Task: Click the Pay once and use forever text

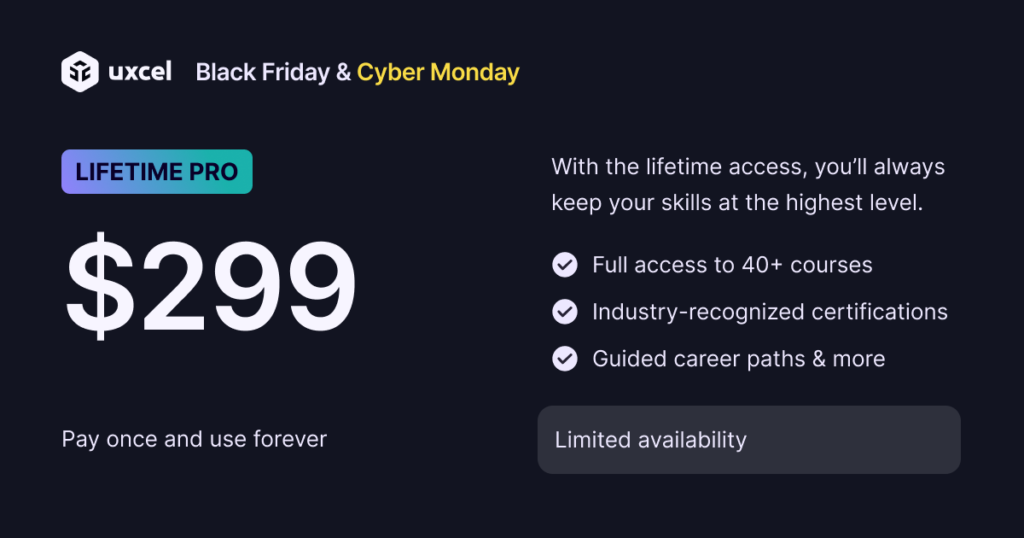Action: click(x=194, y=439)
